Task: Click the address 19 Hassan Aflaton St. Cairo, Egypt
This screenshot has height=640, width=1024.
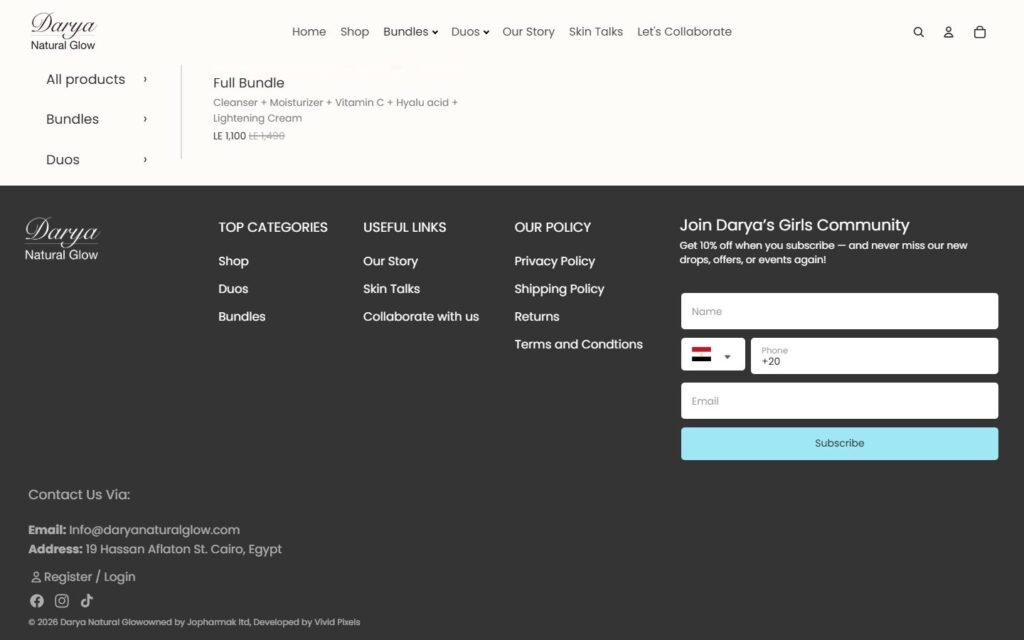Action: click(184, 549)
